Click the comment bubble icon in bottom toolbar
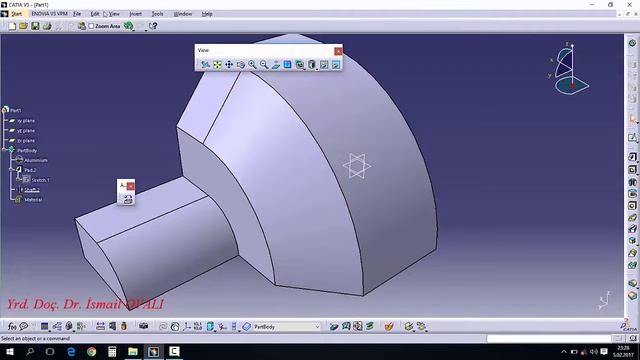 click(24, 326)
